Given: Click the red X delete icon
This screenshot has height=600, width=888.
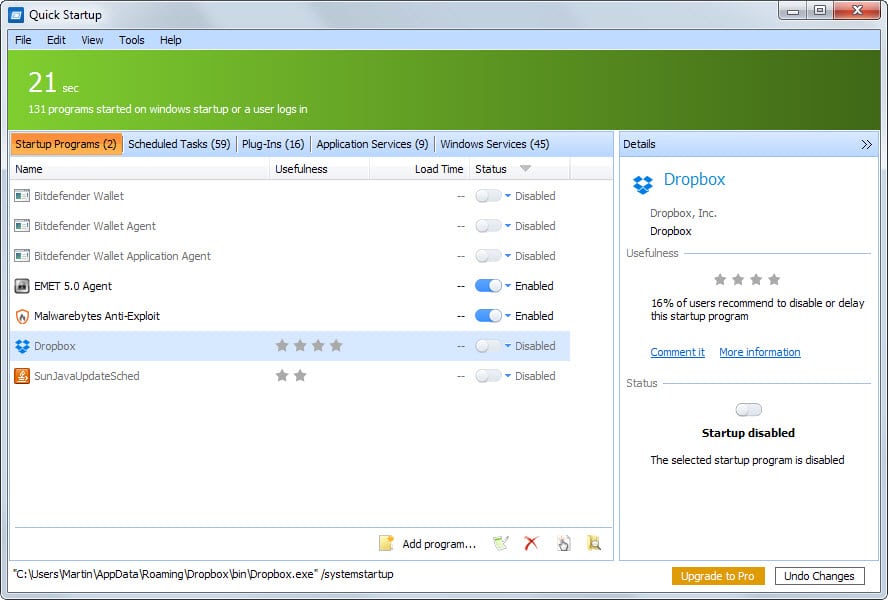Looking at the screenshot, I should point(531,543).
